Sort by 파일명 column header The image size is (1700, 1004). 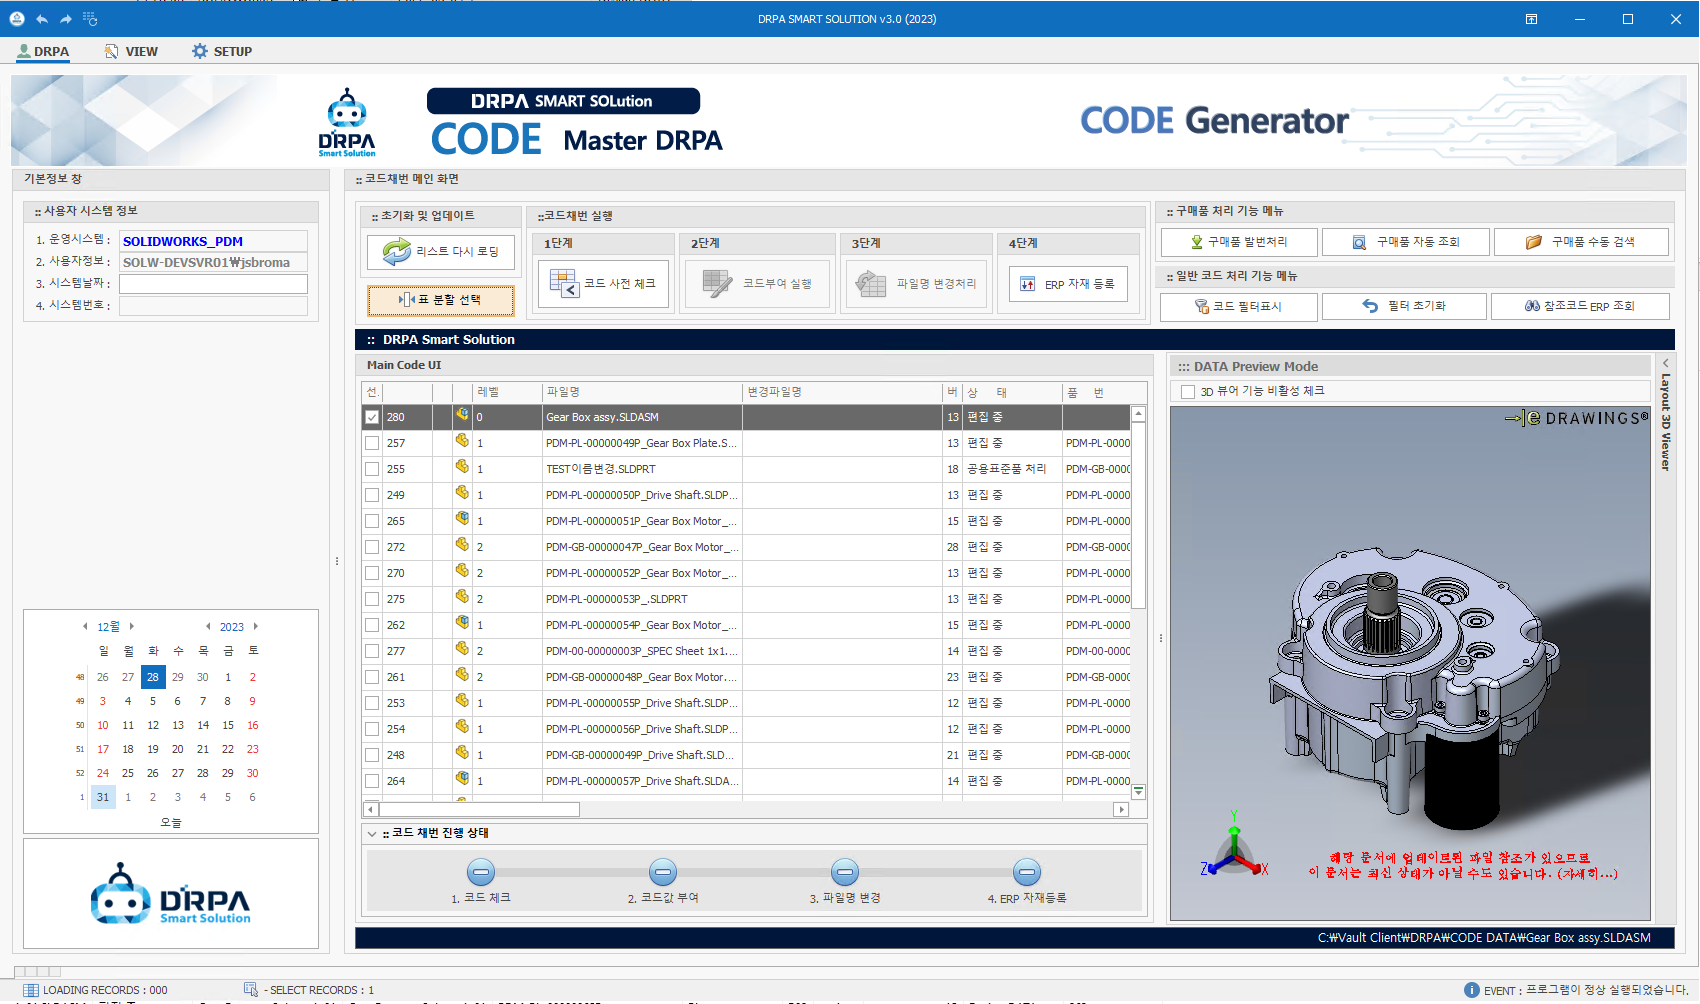(x=643, y=392)
